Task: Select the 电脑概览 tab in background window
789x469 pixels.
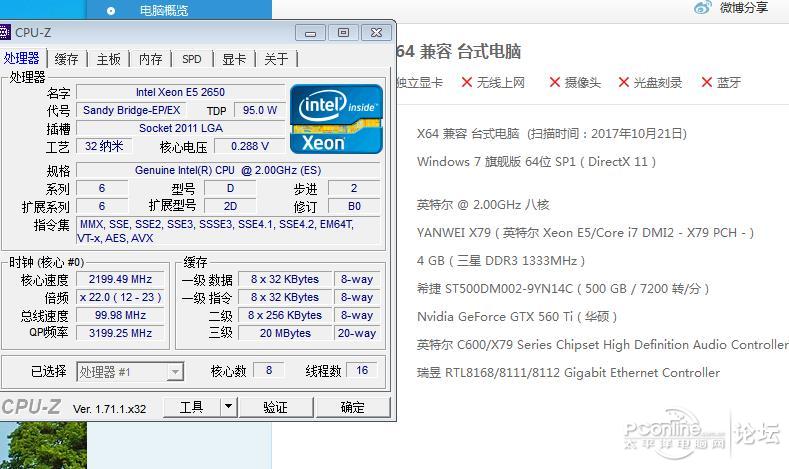Action: [x=164, y=11]
